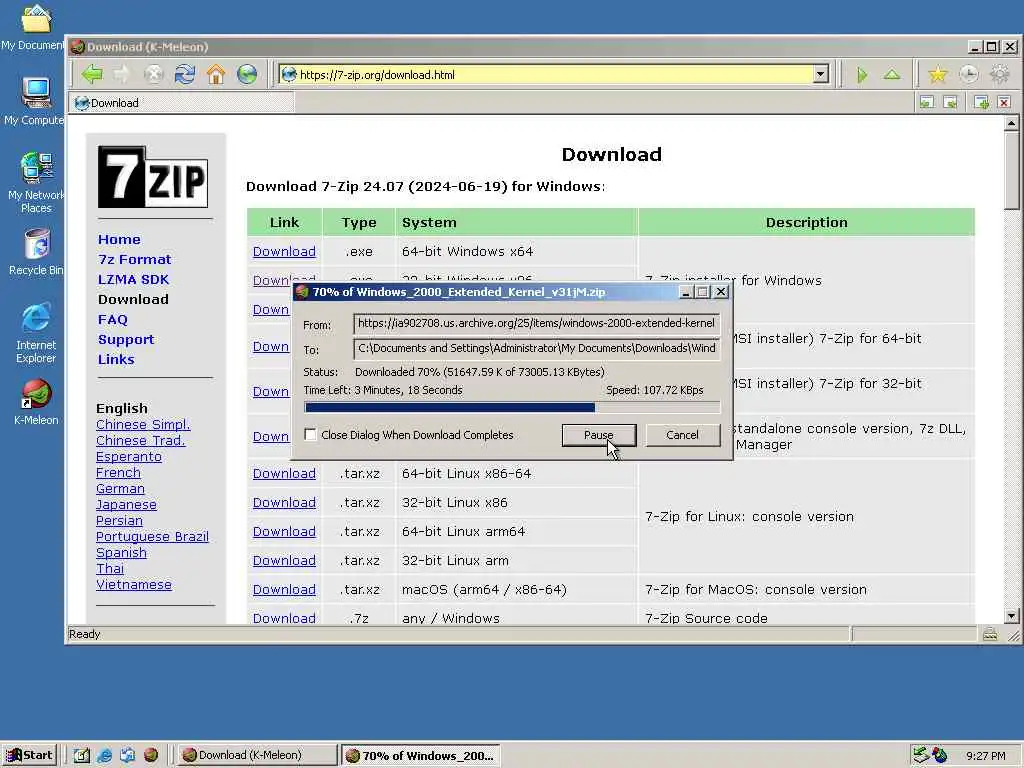Click the greyed Forward arrow
The width and height of the screenshot is (1024, 768).
click(x=122, y=74)
